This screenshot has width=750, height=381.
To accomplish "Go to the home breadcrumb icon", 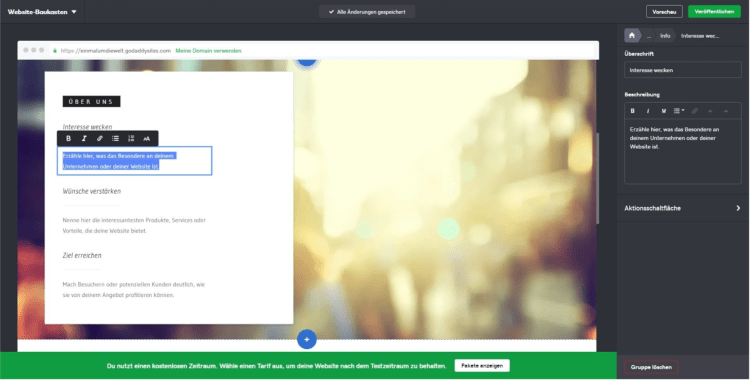I will click(x=632, y=35).
